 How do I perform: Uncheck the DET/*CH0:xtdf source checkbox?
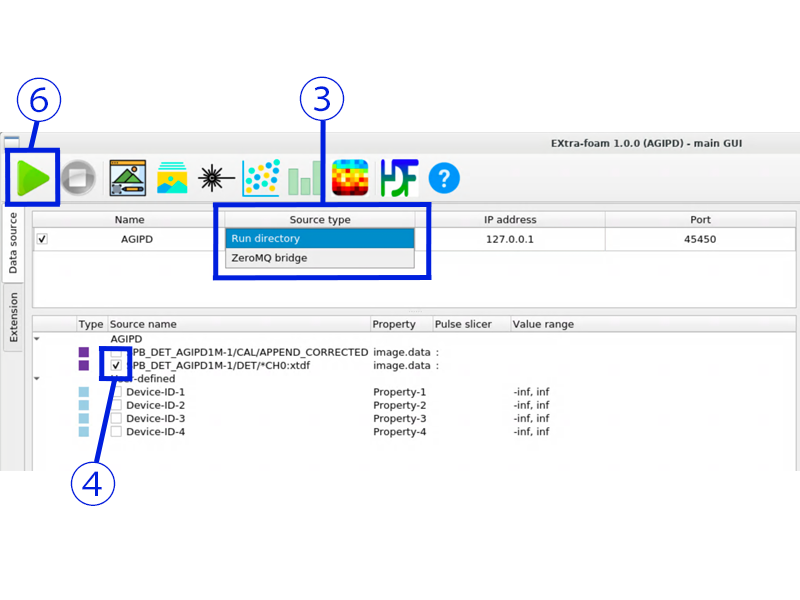116,365
